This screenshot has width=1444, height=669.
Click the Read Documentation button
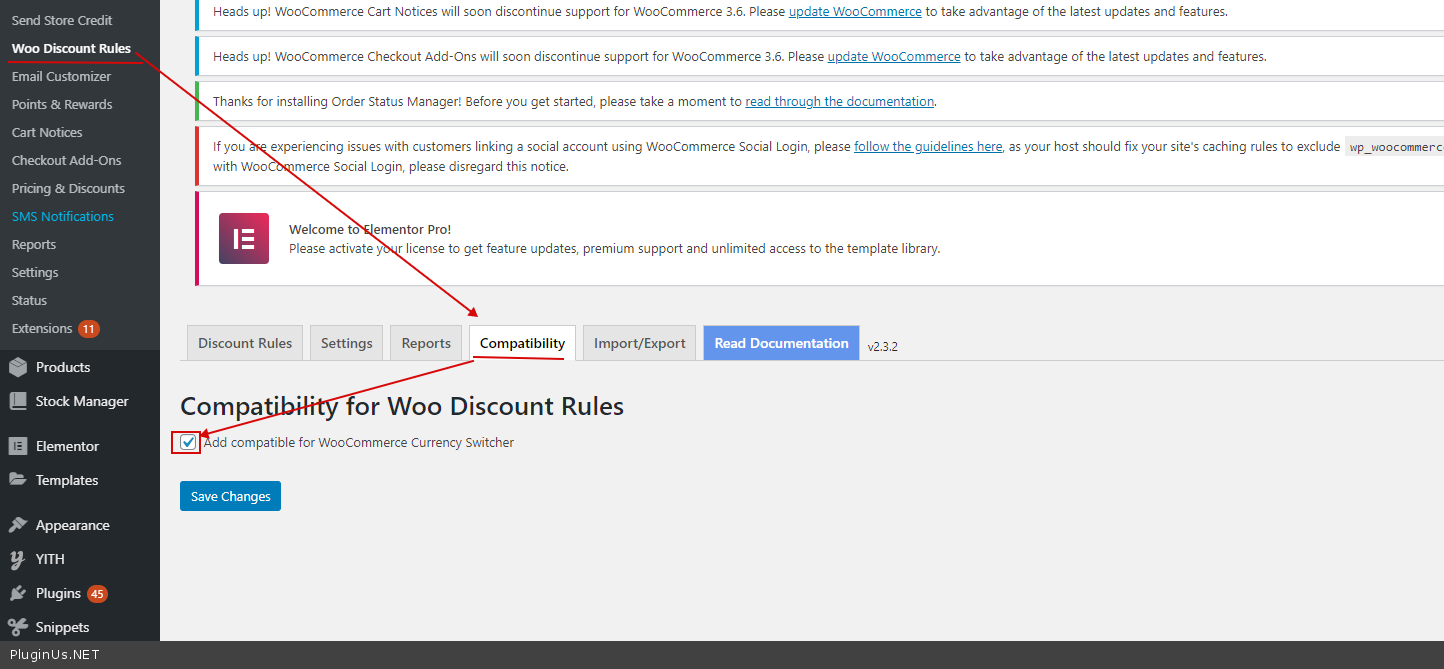coord(781,343)
